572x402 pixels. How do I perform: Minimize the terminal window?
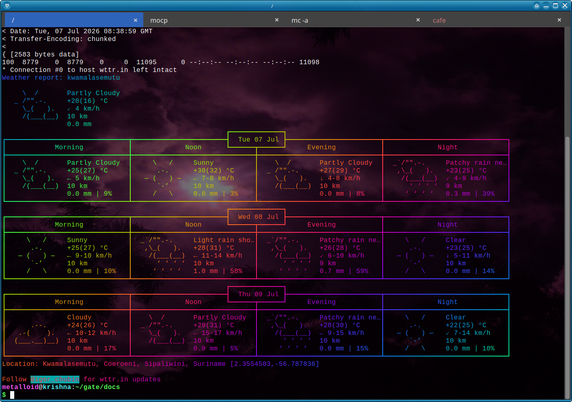click(x=546, y=5)
